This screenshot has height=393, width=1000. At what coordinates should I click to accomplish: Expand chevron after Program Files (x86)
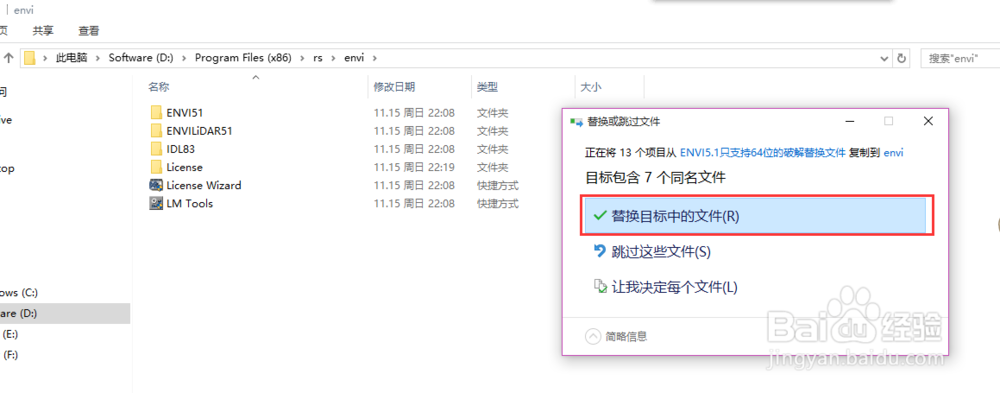coord(302,58)
